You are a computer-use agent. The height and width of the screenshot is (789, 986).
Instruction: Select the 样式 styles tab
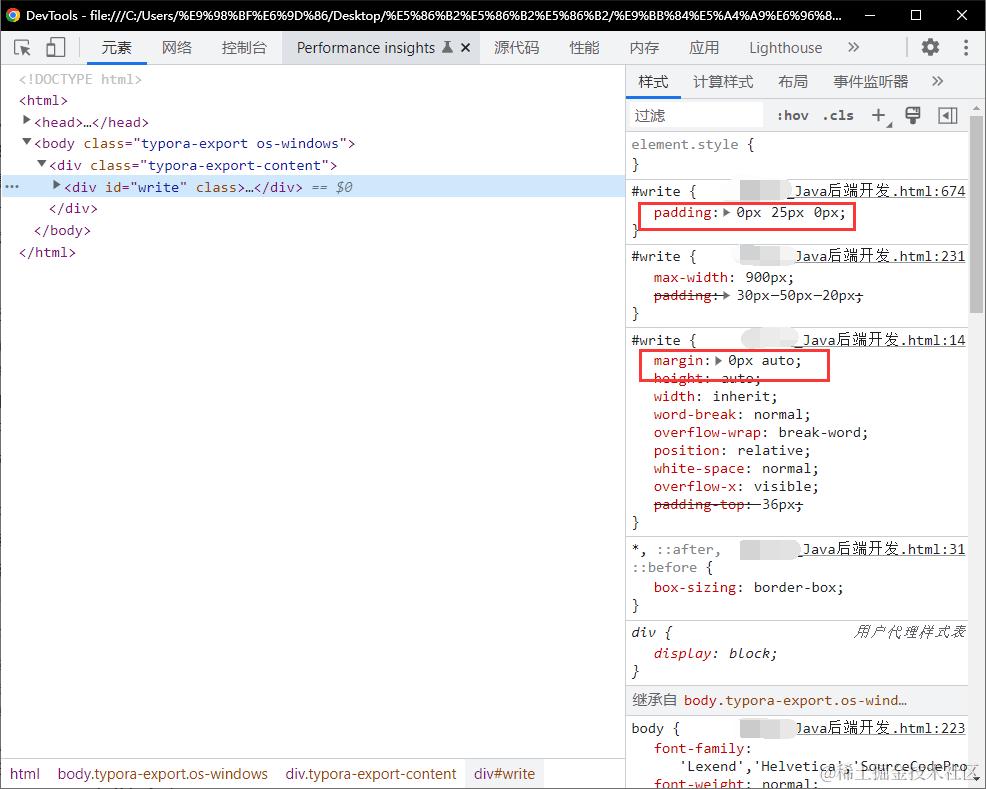pyautogui.click(x=653, y=82)
